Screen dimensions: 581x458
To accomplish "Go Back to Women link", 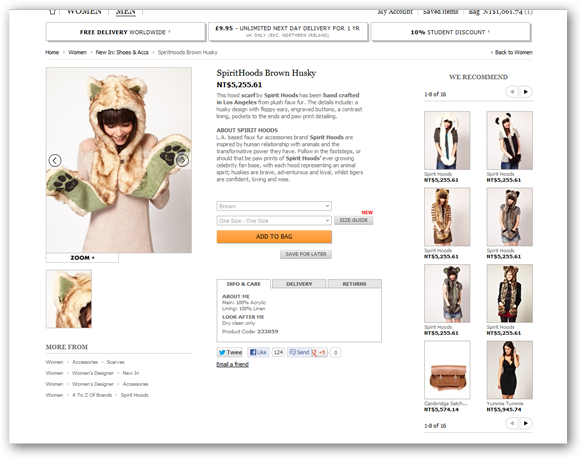I will (512, 52).
